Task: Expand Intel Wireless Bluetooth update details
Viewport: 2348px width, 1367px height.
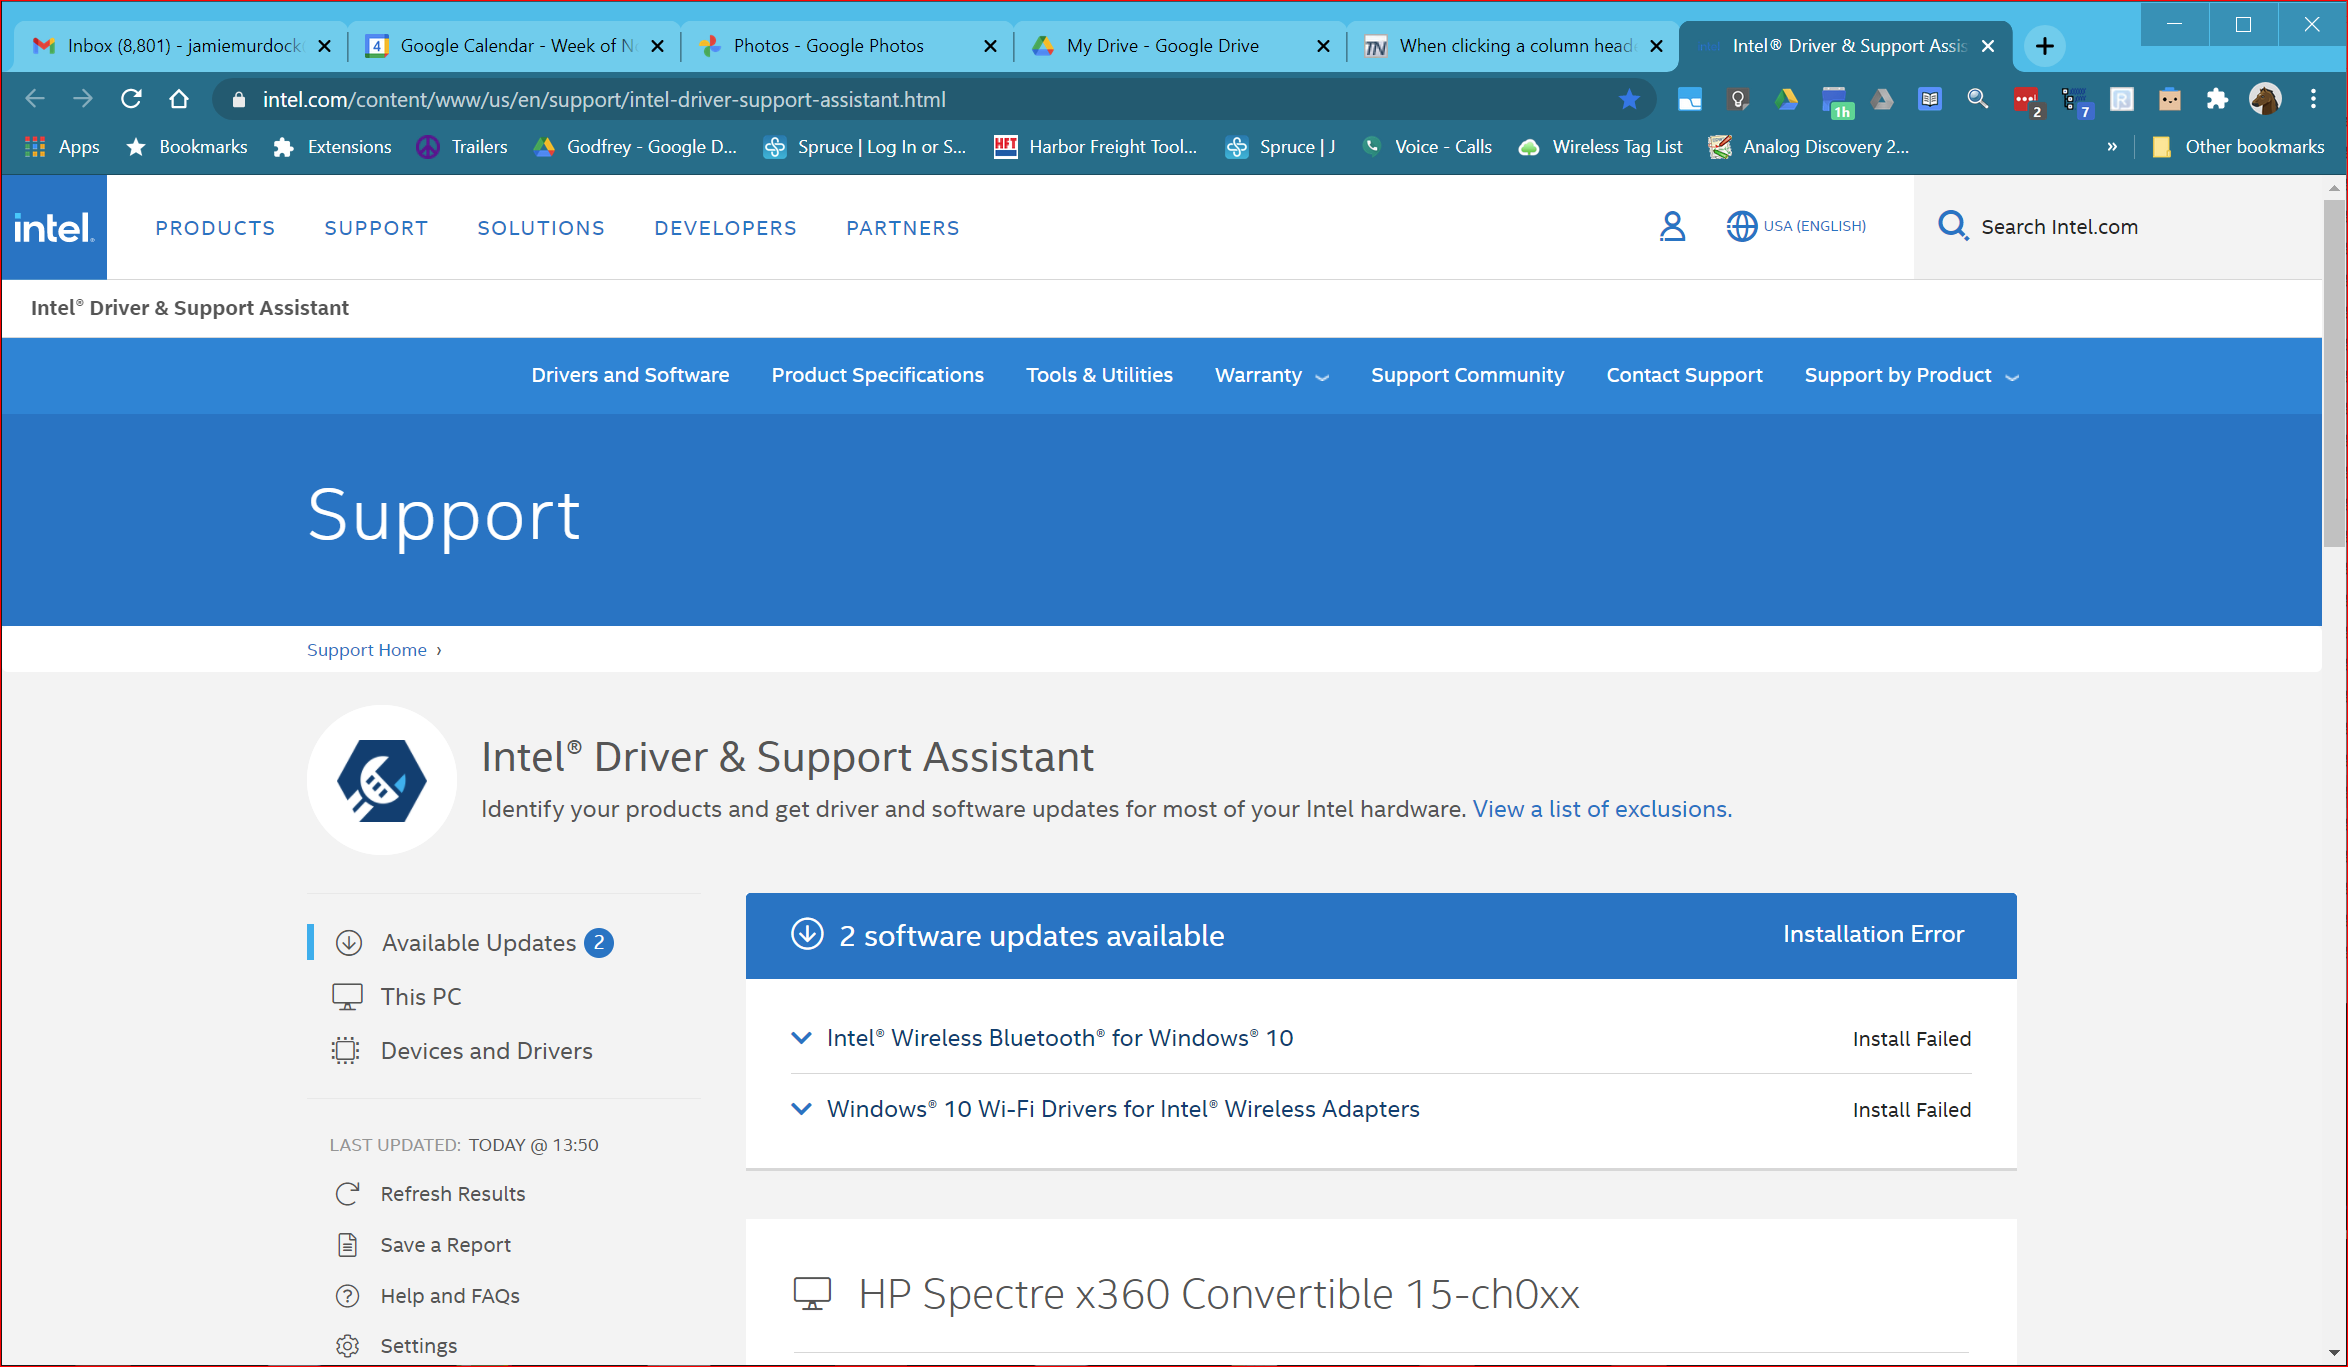Action: (801, 1038)
